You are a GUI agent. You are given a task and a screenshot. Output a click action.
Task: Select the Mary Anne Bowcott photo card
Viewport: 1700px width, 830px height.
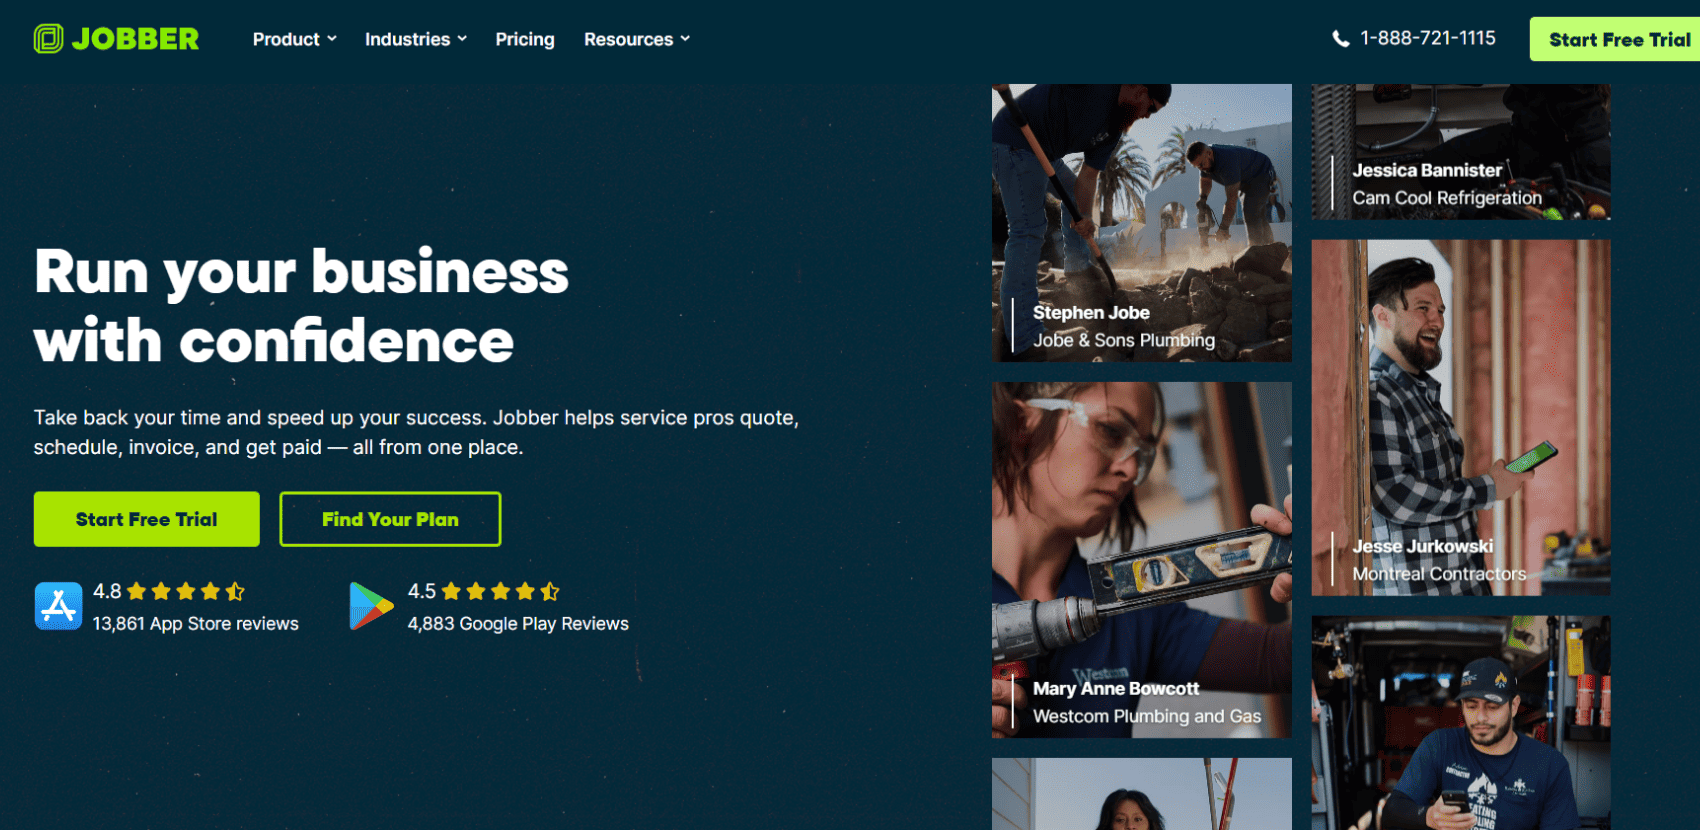click(1142, 560)
